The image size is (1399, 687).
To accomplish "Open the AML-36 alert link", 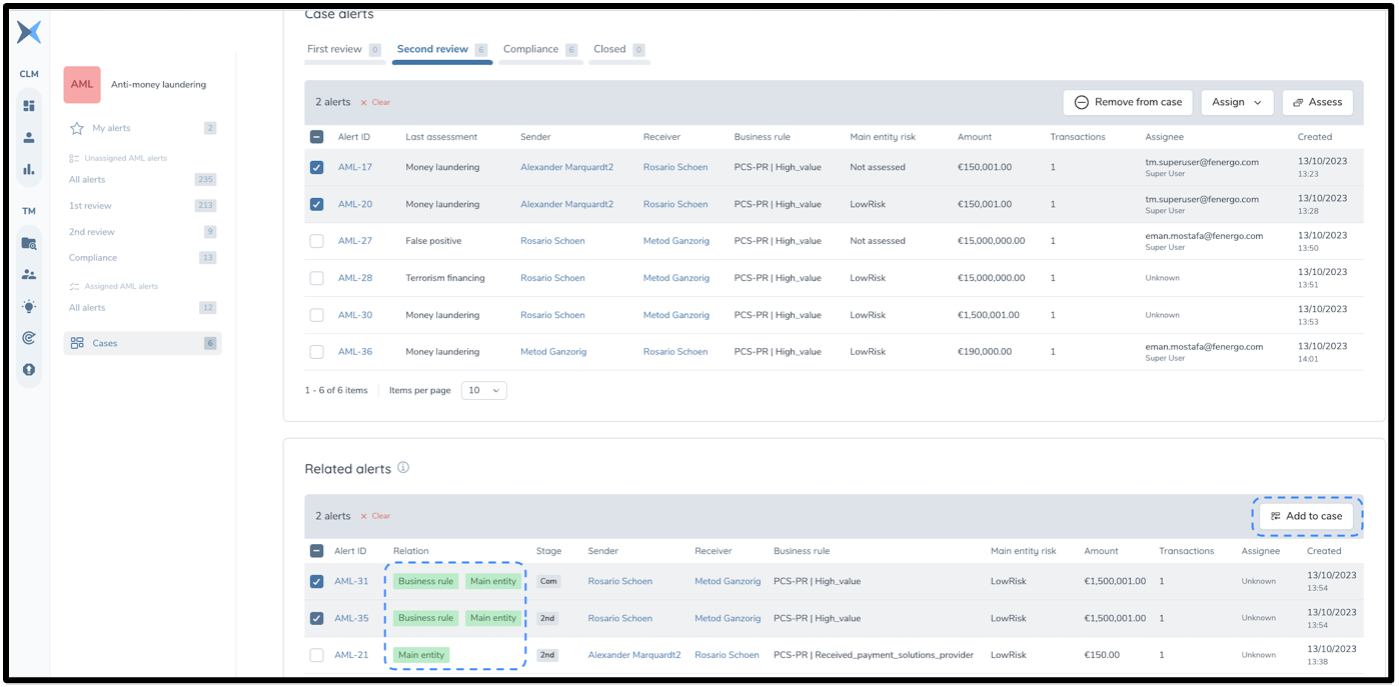I will click(x=355, y=352).
